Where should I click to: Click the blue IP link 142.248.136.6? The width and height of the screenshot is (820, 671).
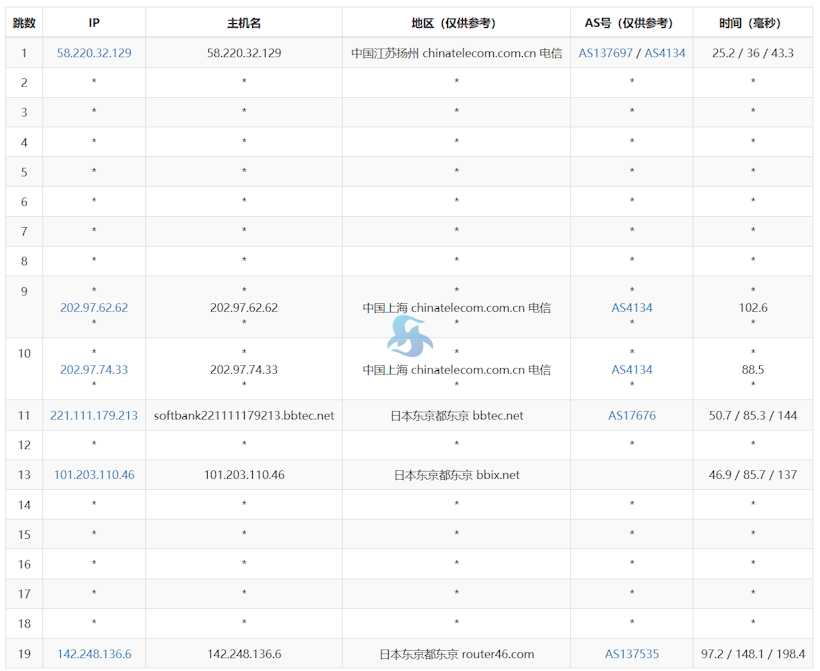pos(94,654)
